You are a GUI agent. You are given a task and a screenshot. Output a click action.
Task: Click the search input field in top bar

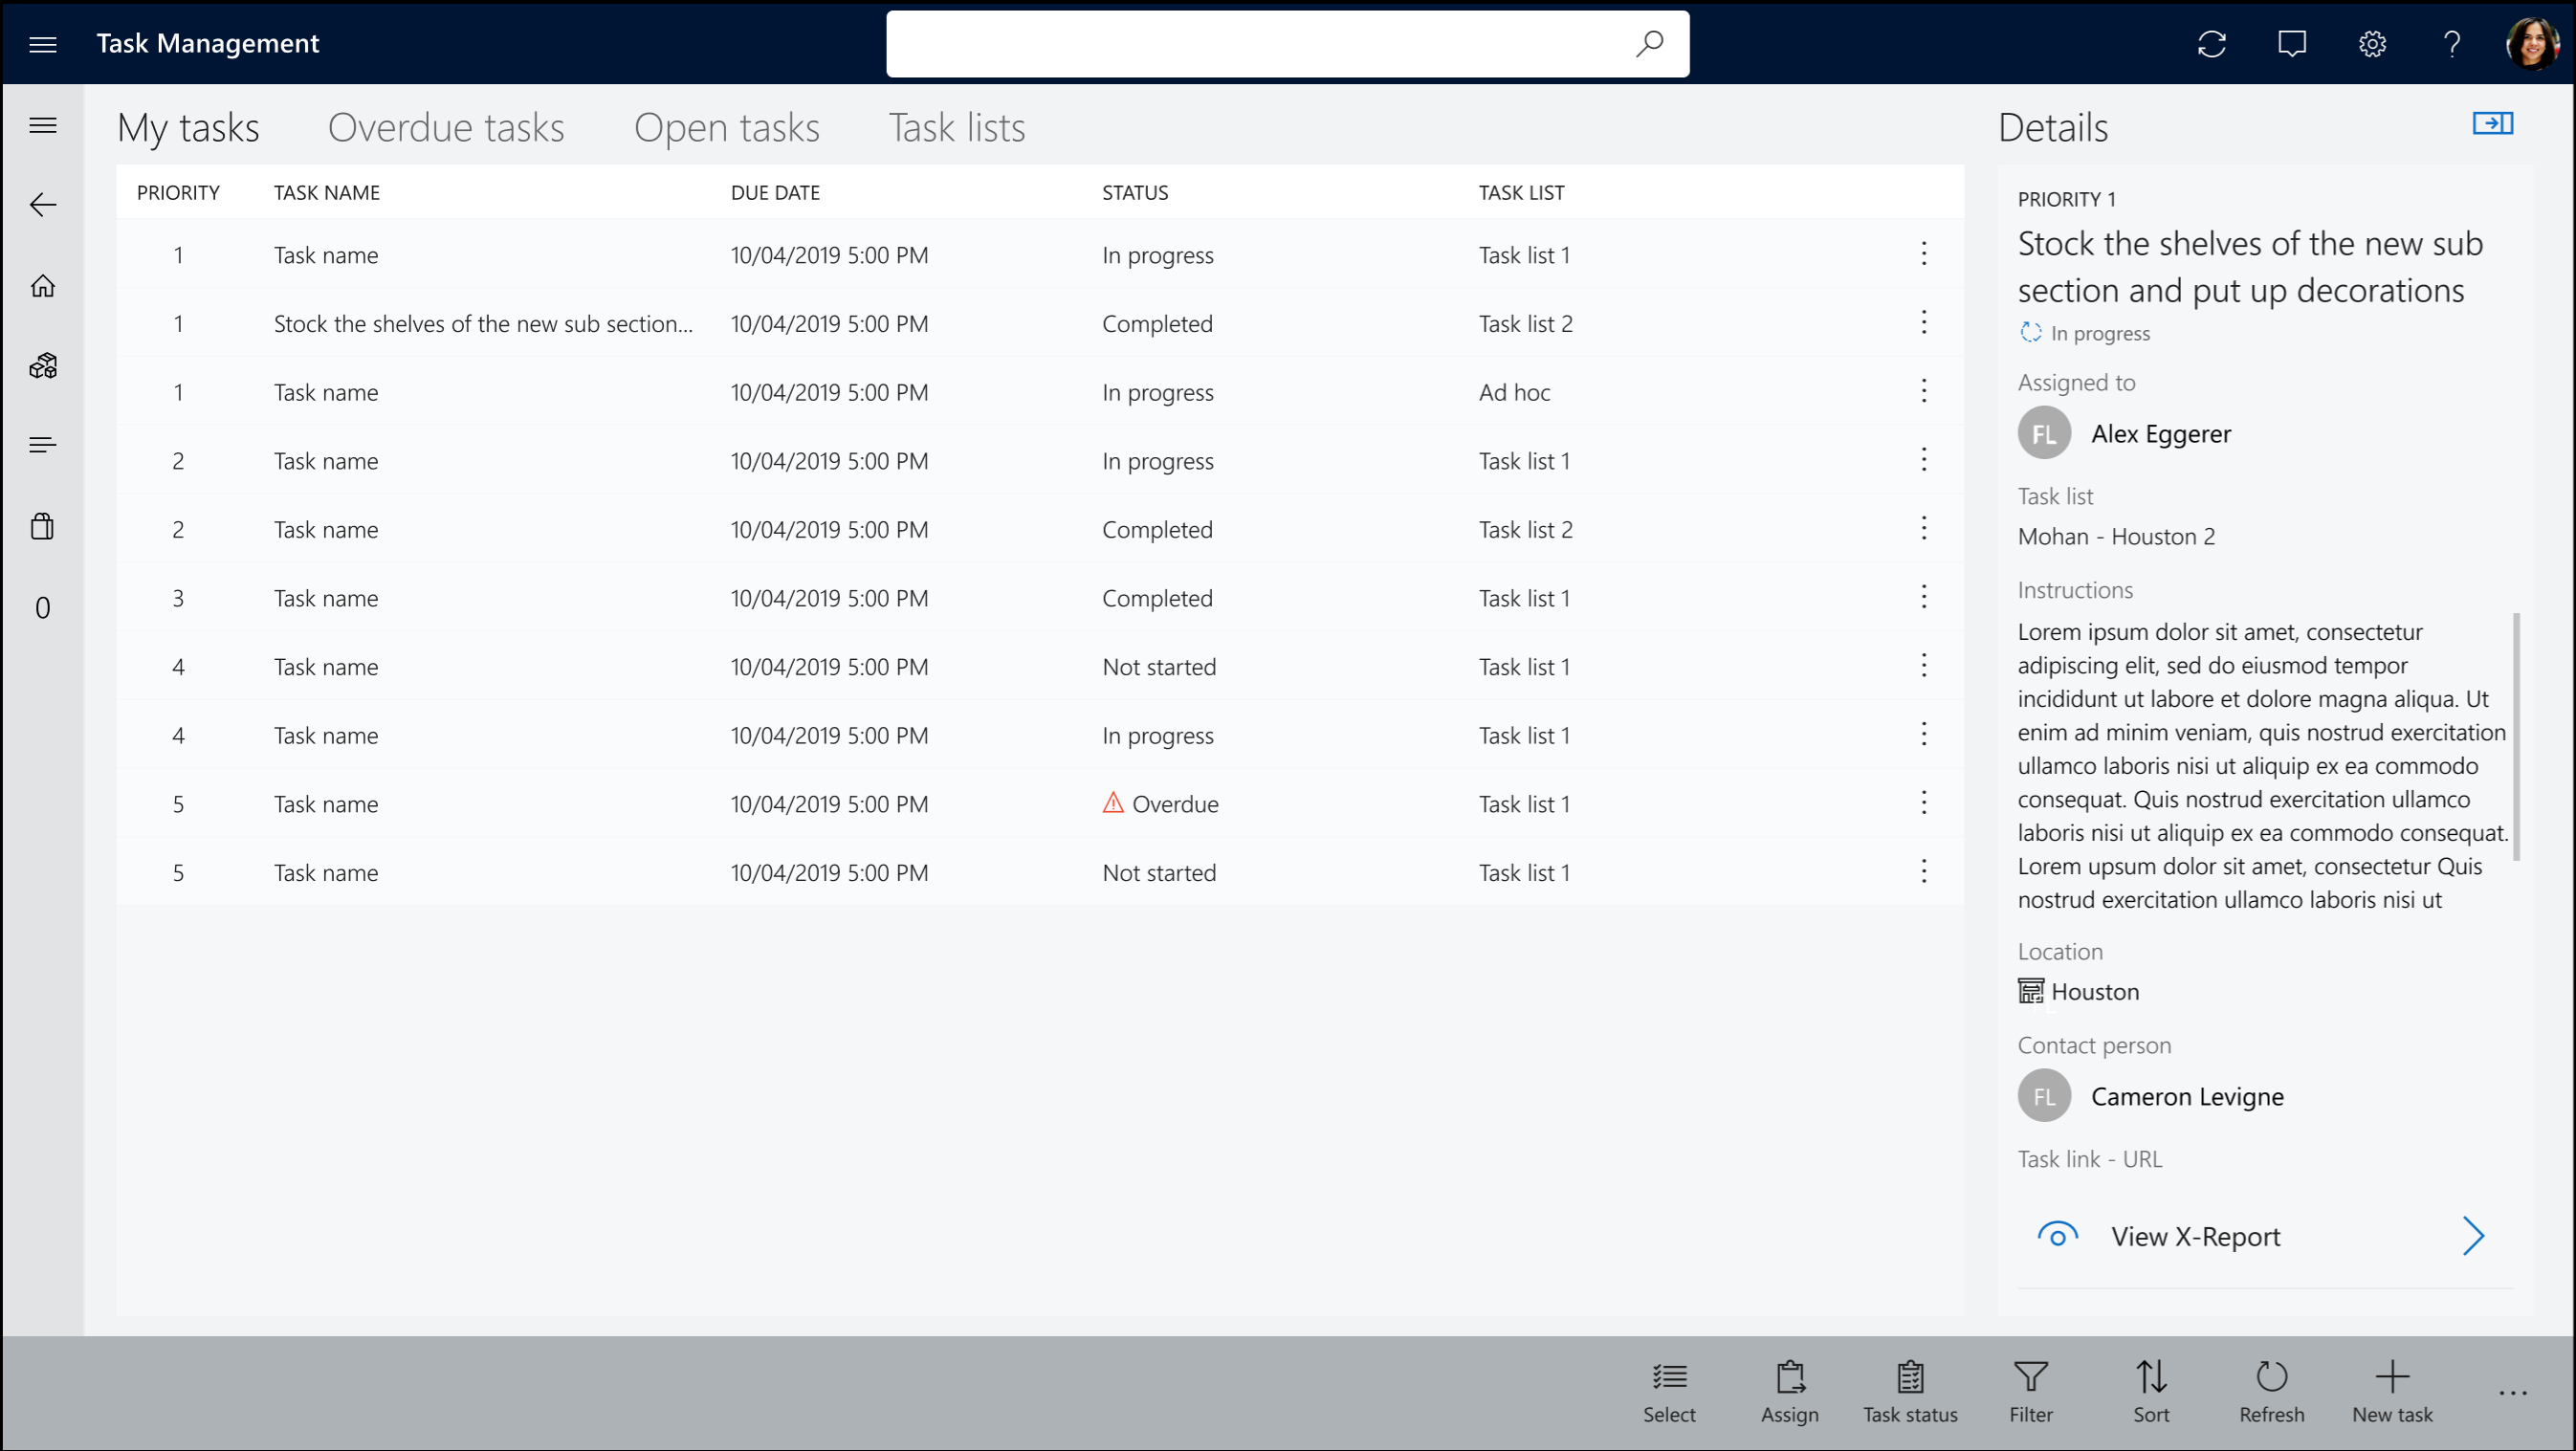(x=1287, y=41)
